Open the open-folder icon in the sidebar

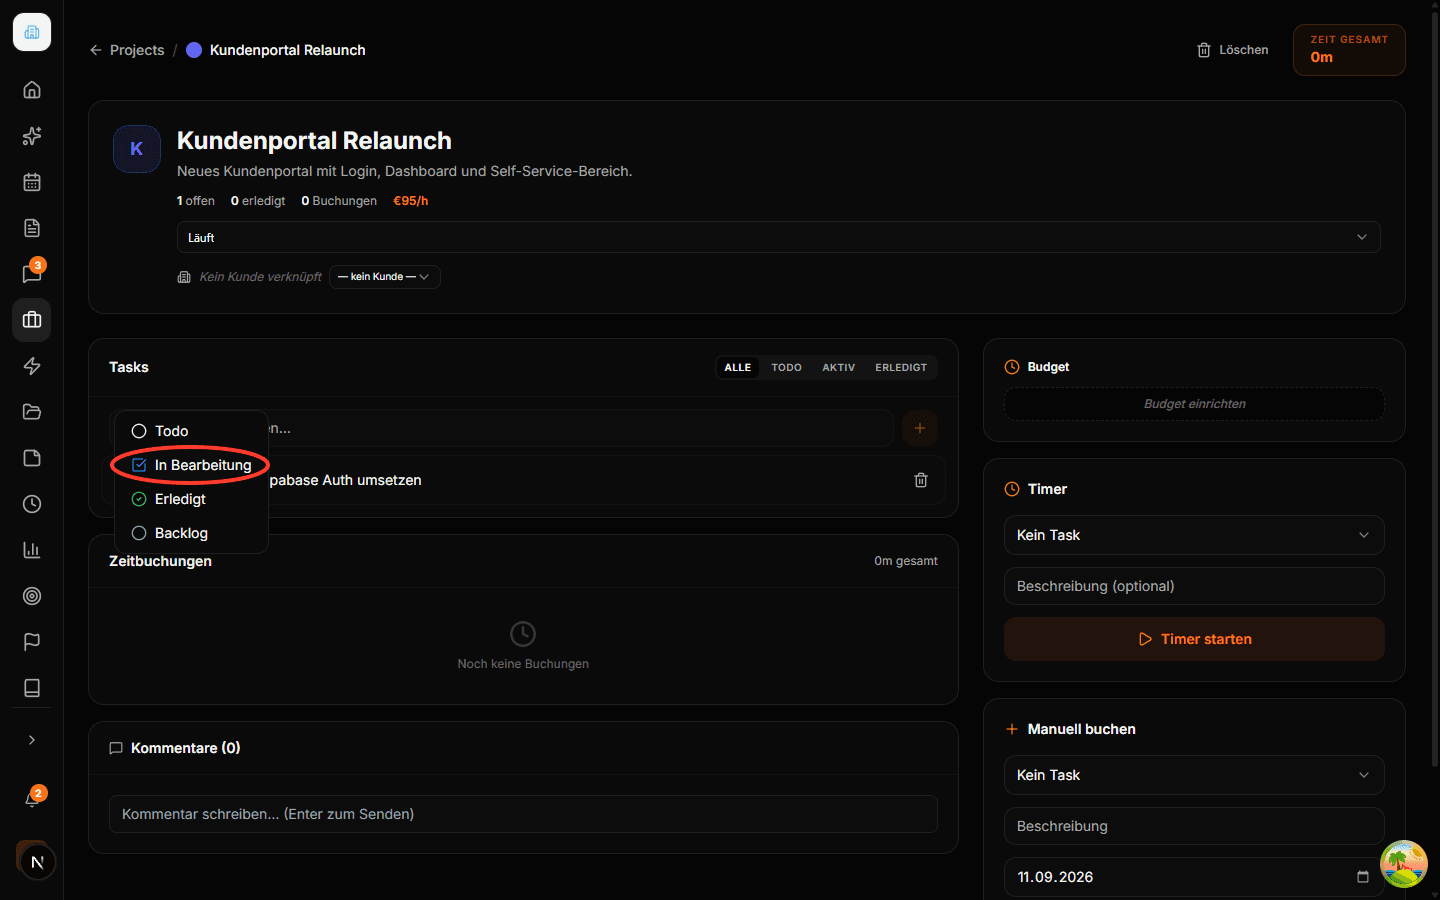32,412
